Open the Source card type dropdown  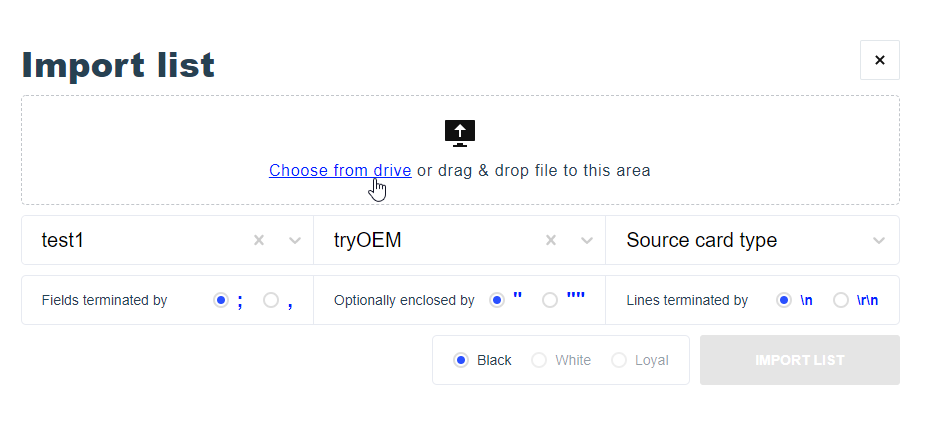tap(752, 240)
